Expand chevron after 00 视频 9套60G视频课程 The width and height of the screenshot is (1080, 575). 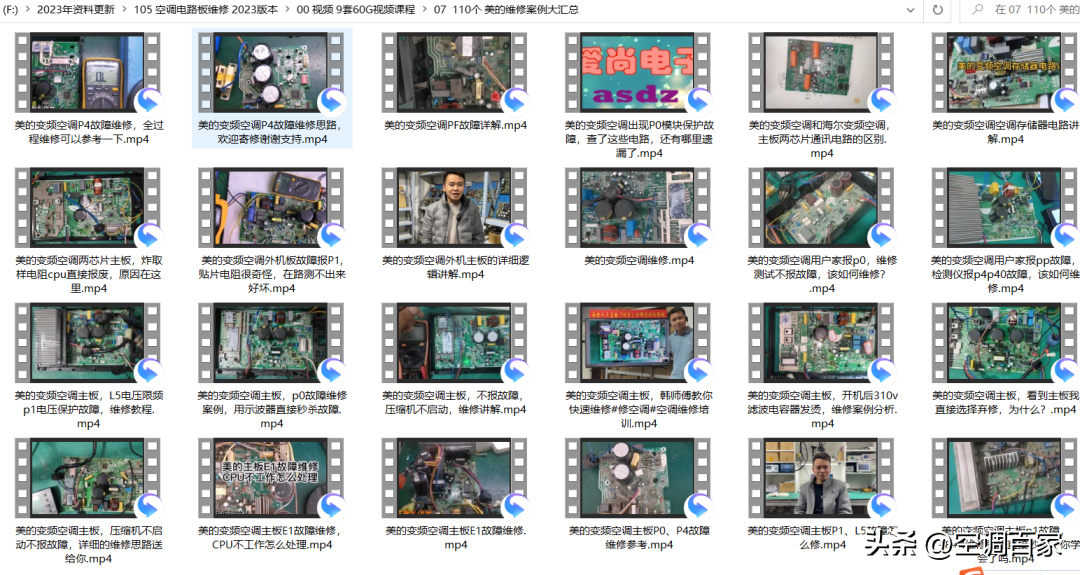point(424,10)
